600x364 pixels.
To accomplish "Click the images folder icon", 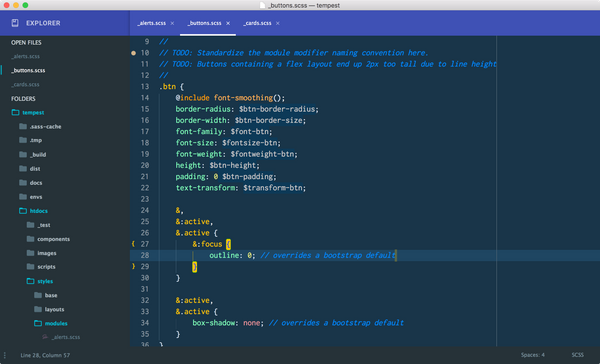I will [x=31, y=253].
